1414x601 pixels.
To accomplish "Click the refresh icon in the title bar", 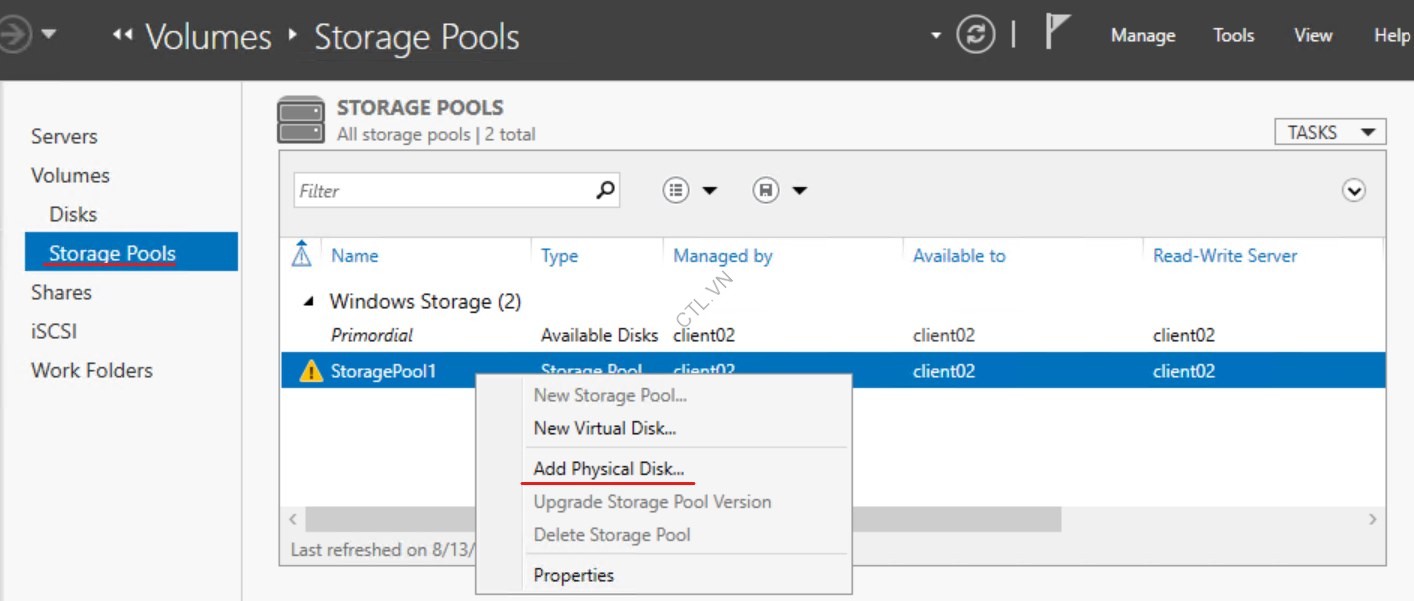I will click(975, 33).
